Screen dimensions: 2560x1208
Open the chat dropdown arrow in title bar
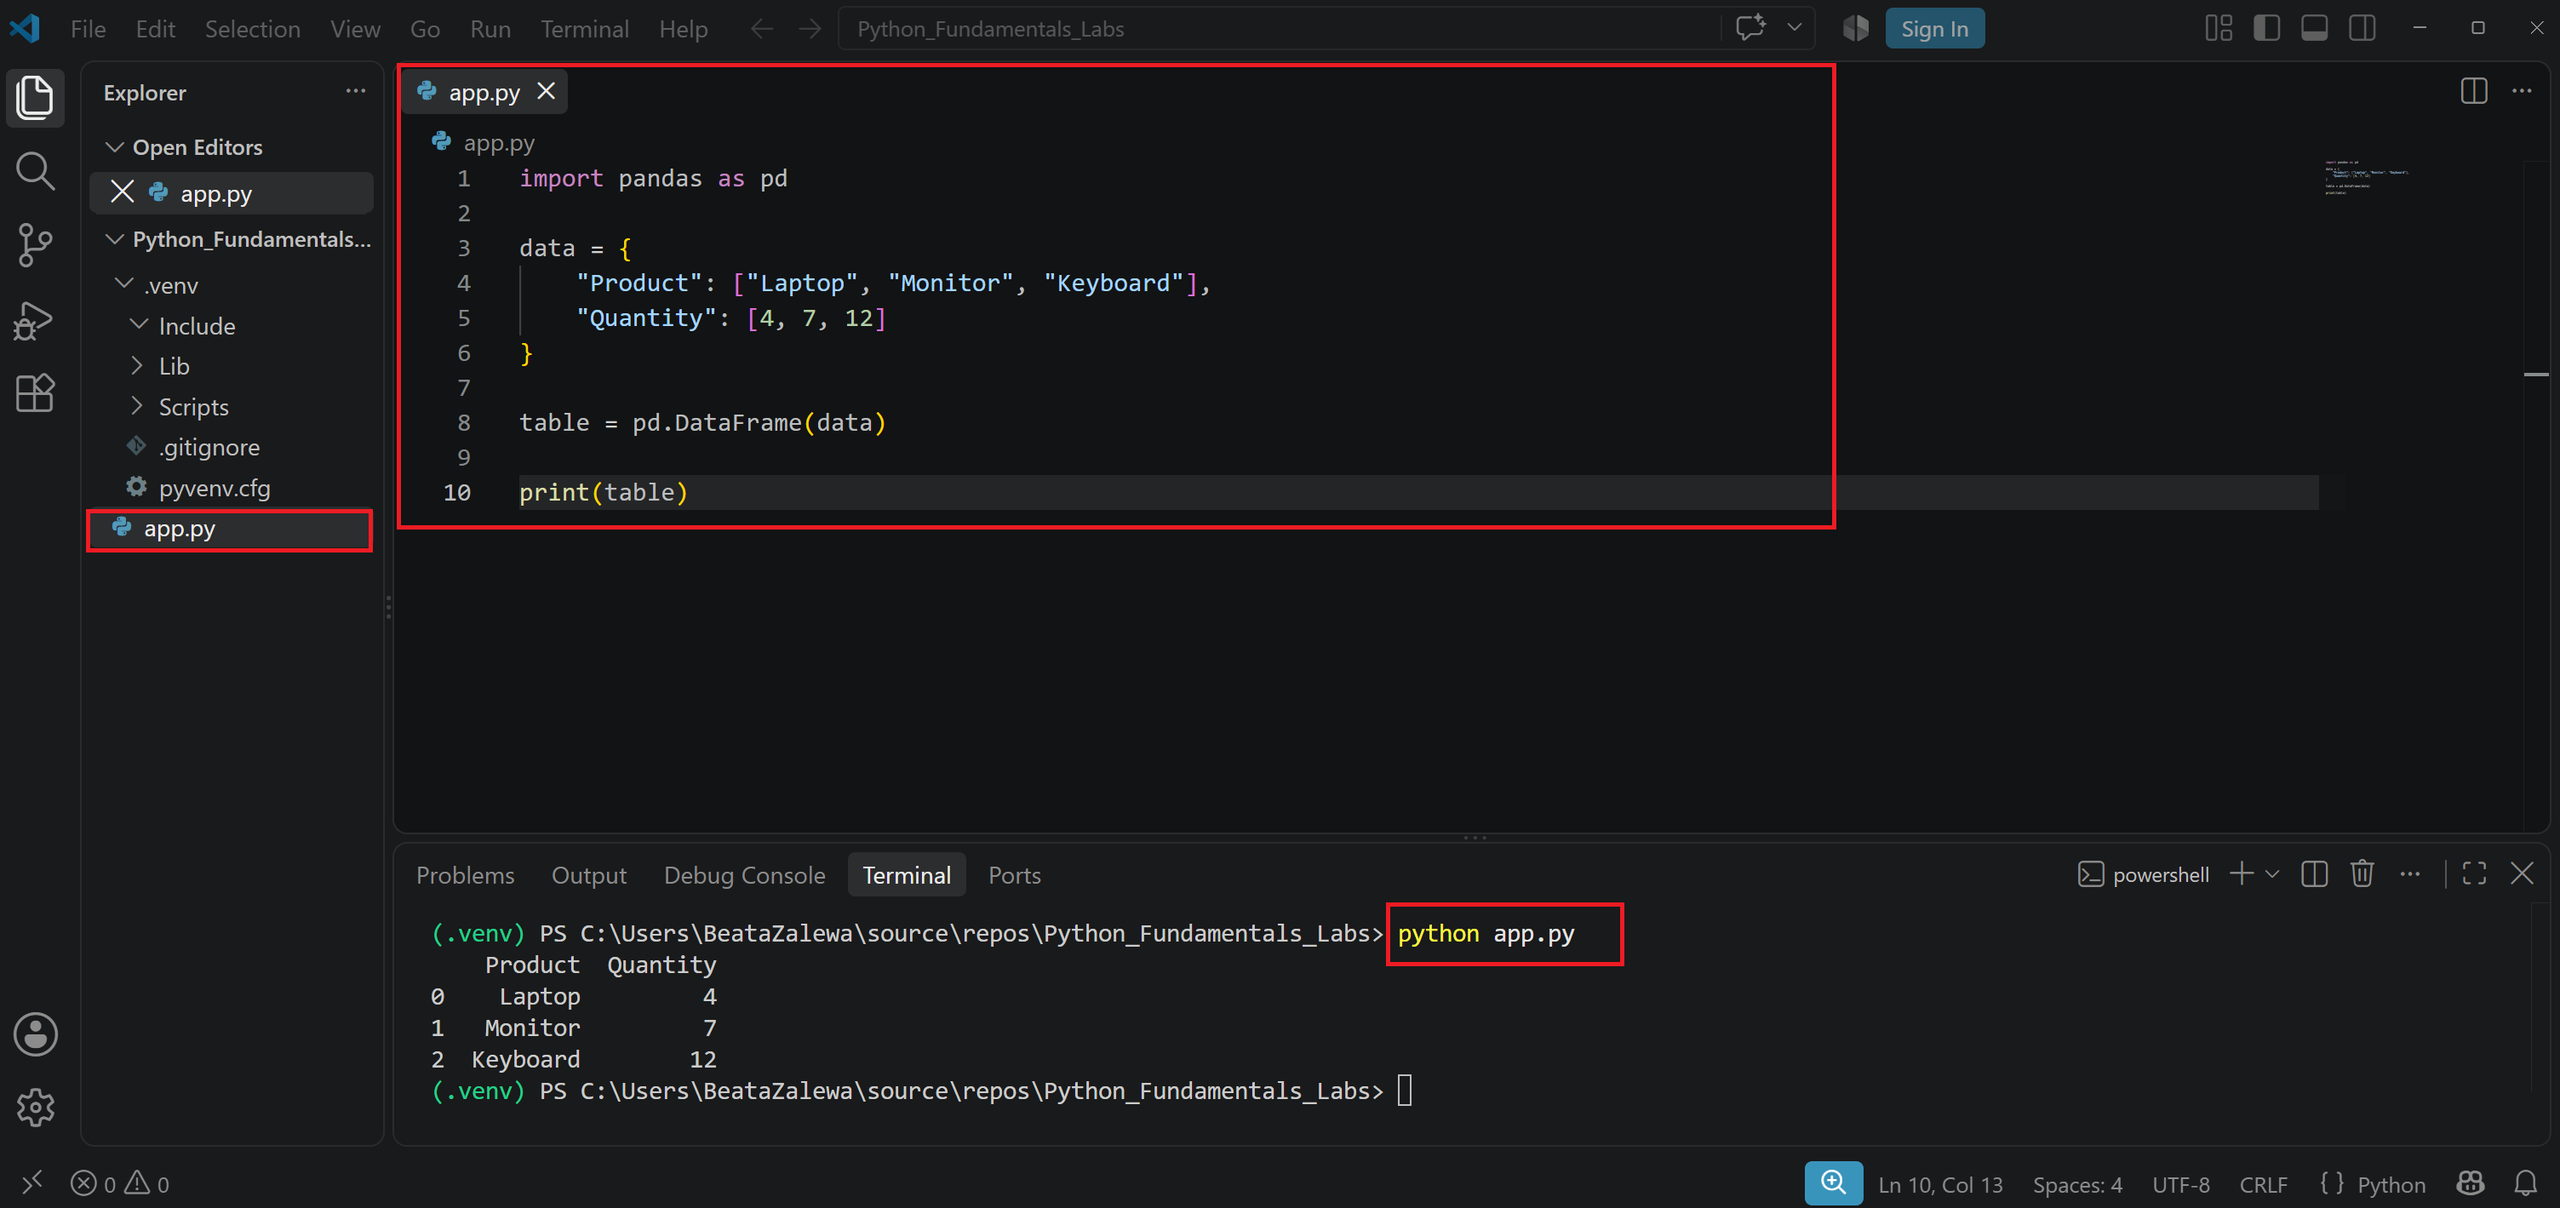click(x=1795, y=28)
